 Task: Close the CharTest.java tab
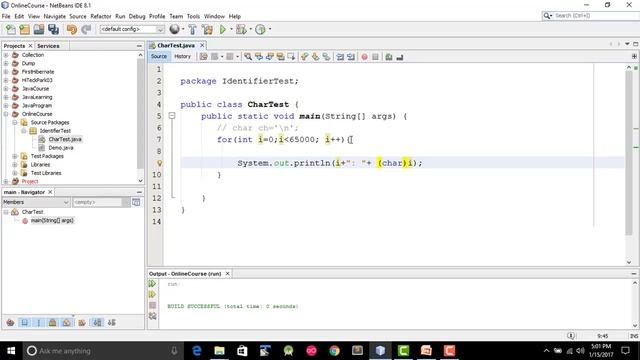202,45
